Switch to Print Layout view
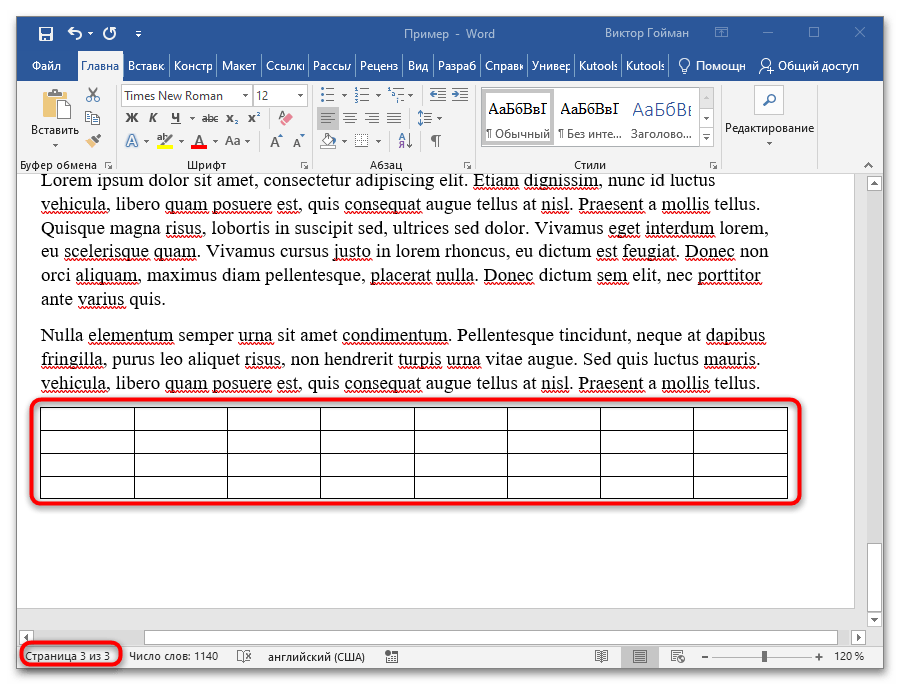900x685 pixels. coord(639,656)
